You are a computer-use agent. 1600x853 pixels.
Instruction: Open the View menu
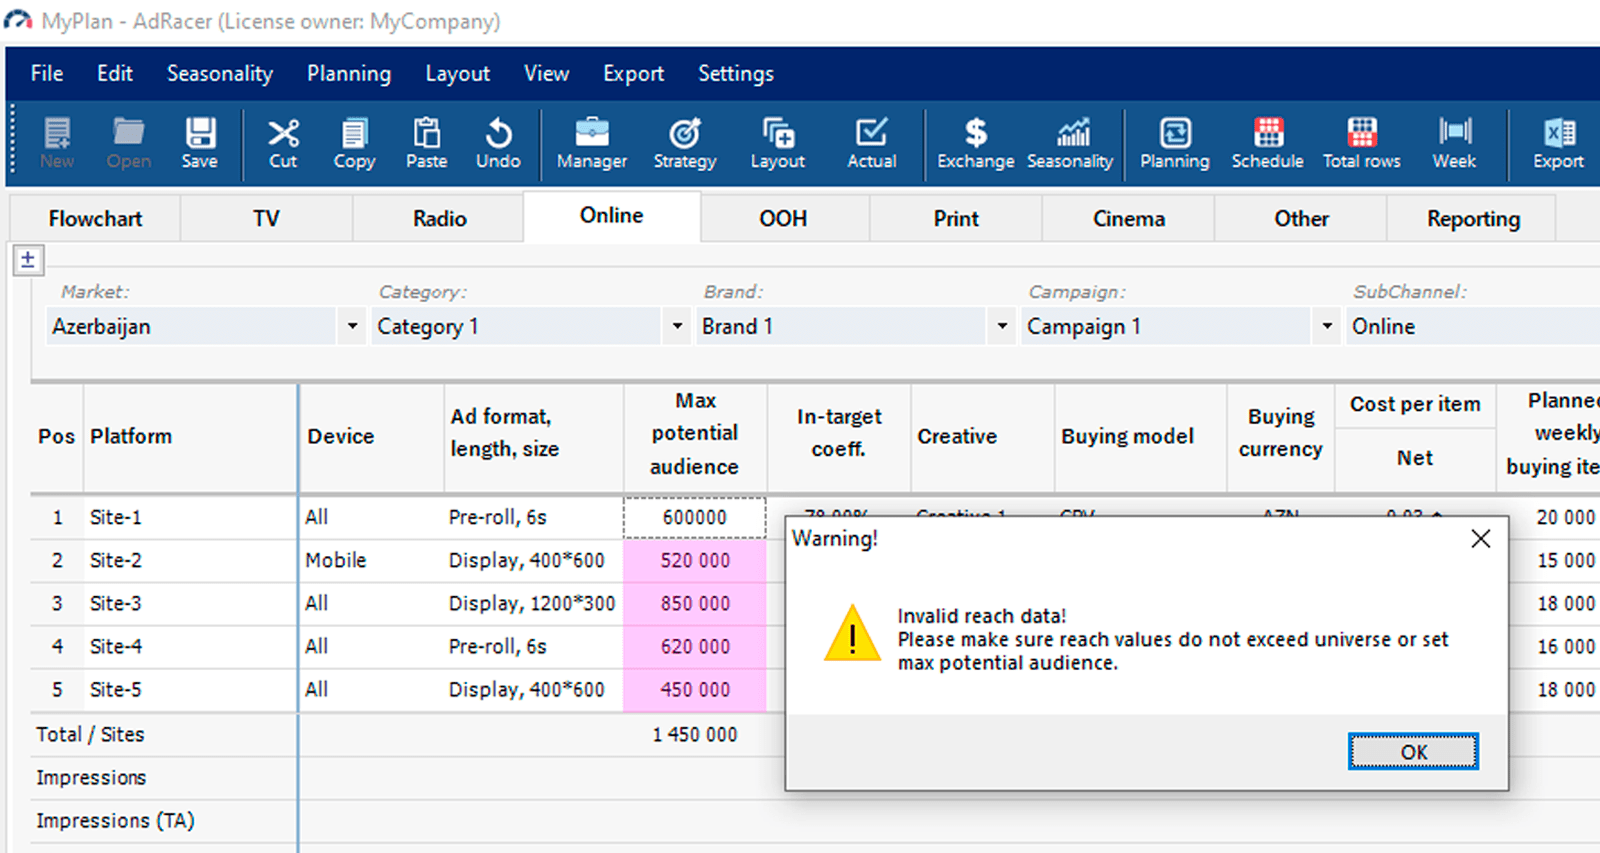coord(547,74)
